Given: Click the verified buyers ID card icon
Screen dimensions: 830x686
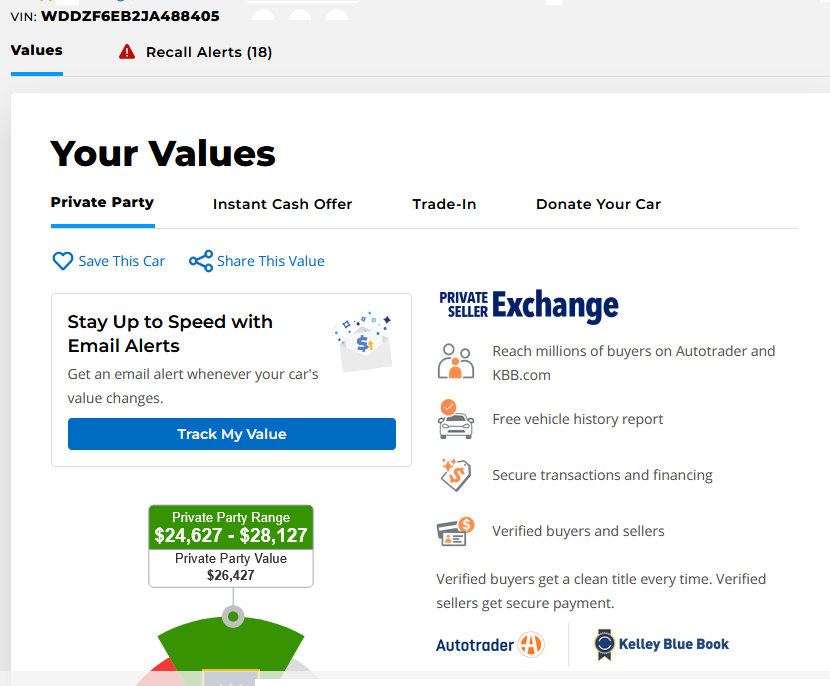Looking at the screenshot, I should 456,531.
